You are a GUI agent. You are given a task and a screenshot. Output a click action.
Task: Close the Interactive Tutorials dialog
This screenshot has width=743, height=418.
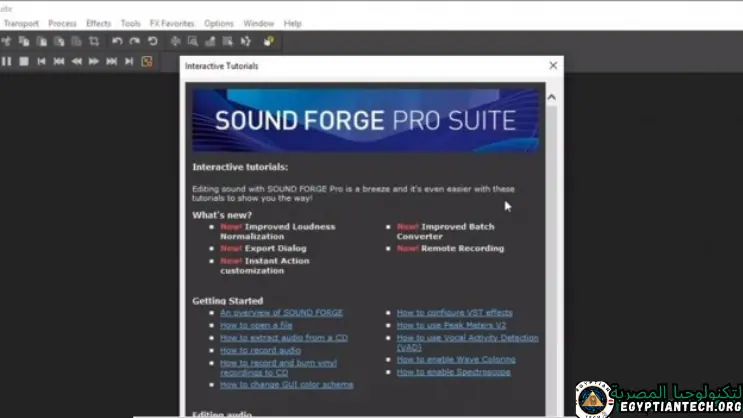click(x=553, y=66)
